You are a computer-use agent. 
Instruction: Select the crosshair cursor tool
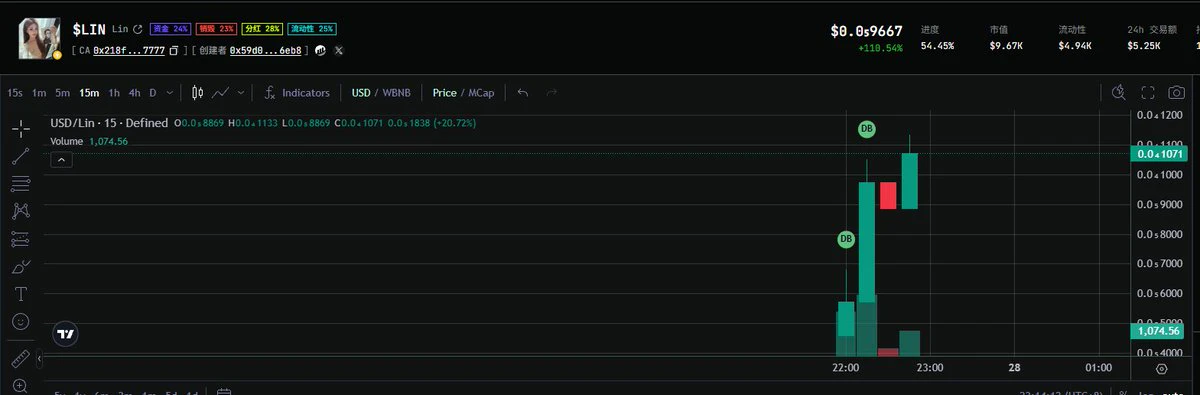[x=20, y=129]
